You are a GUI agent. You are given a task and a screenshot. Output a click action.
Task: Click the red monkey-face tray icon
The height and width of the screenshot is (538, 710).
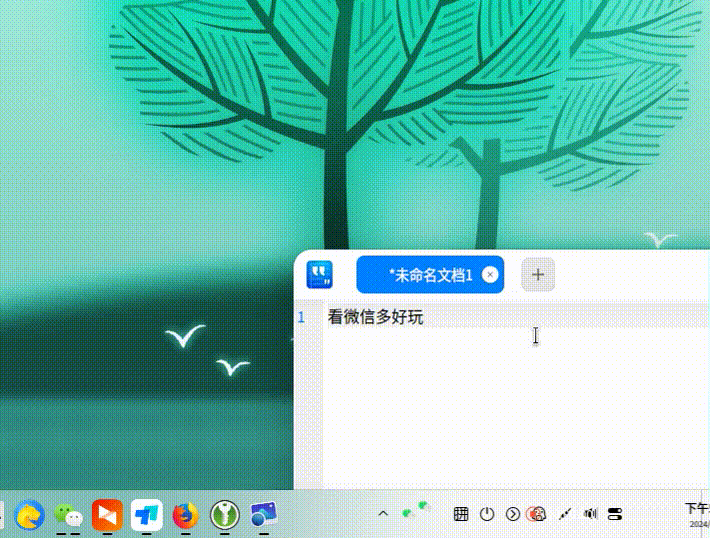pyautogui.click(x=537, y=514)
